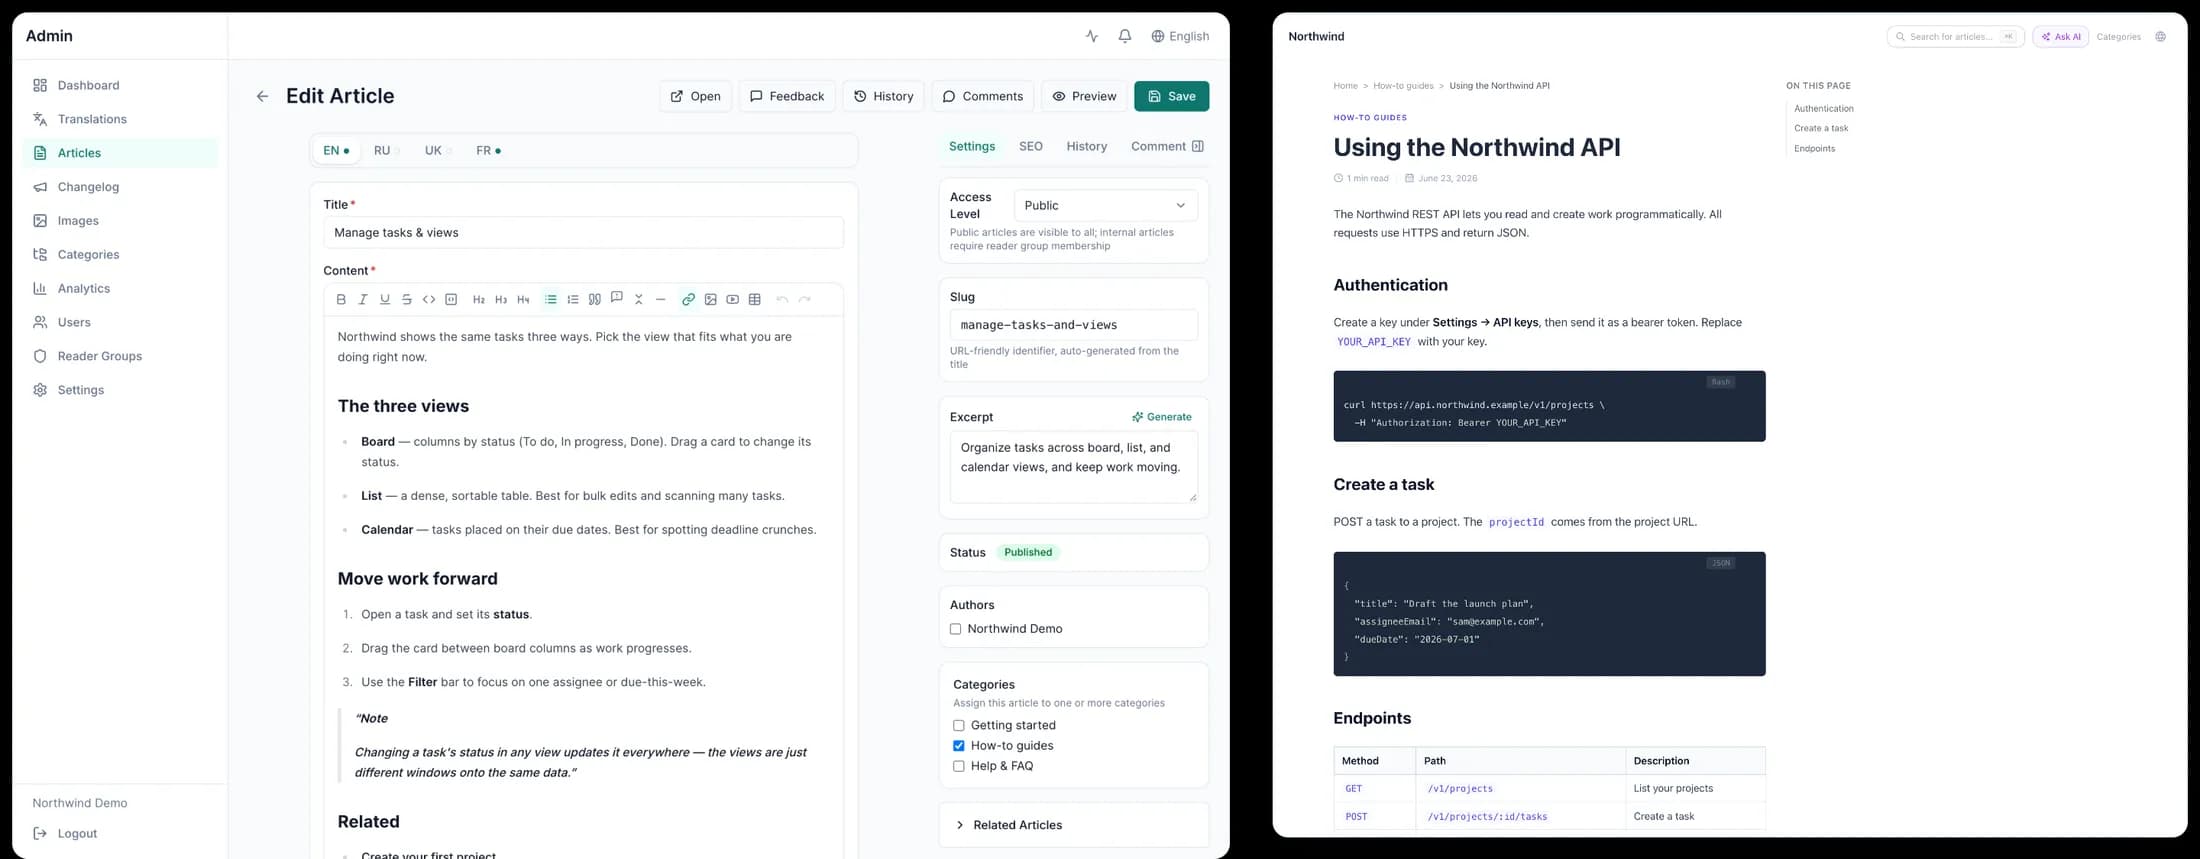The image size is (2200, 859).
Task: Switch to the RU language tab
Action: (x=386, y=150)
